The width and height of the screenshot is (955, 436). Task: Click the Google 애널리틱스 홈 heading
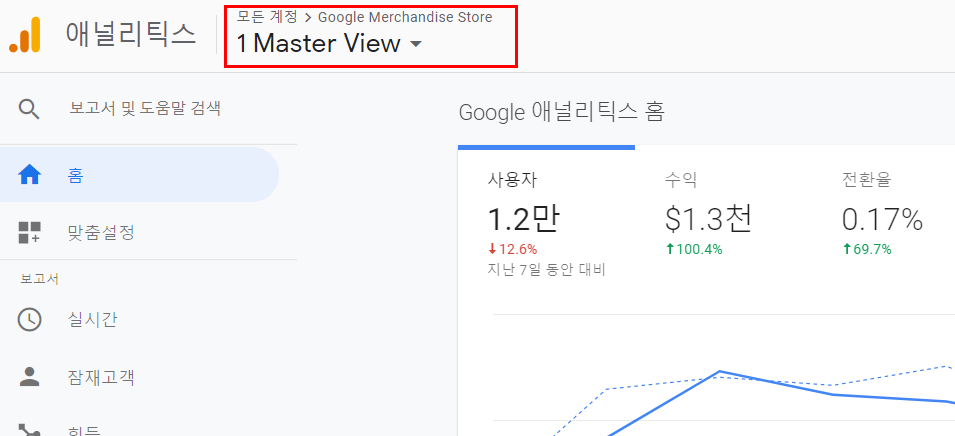click(x=561, y=112)
